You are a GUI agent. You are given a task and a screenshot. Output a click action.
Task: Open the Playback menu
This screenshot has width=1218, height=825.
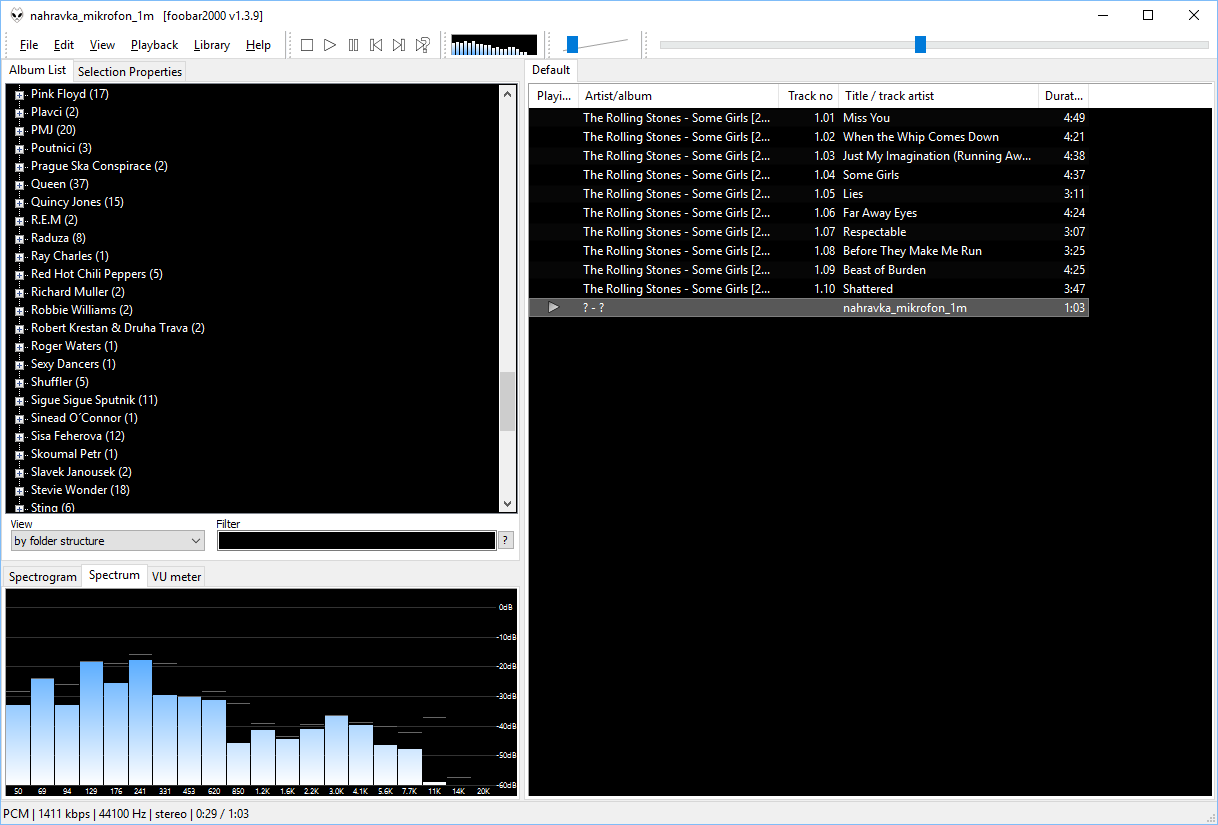154,45
